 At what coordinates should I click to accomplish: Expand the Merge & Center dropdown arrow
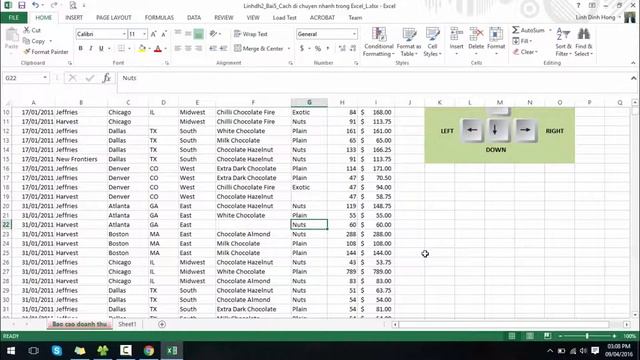[289, 49]
